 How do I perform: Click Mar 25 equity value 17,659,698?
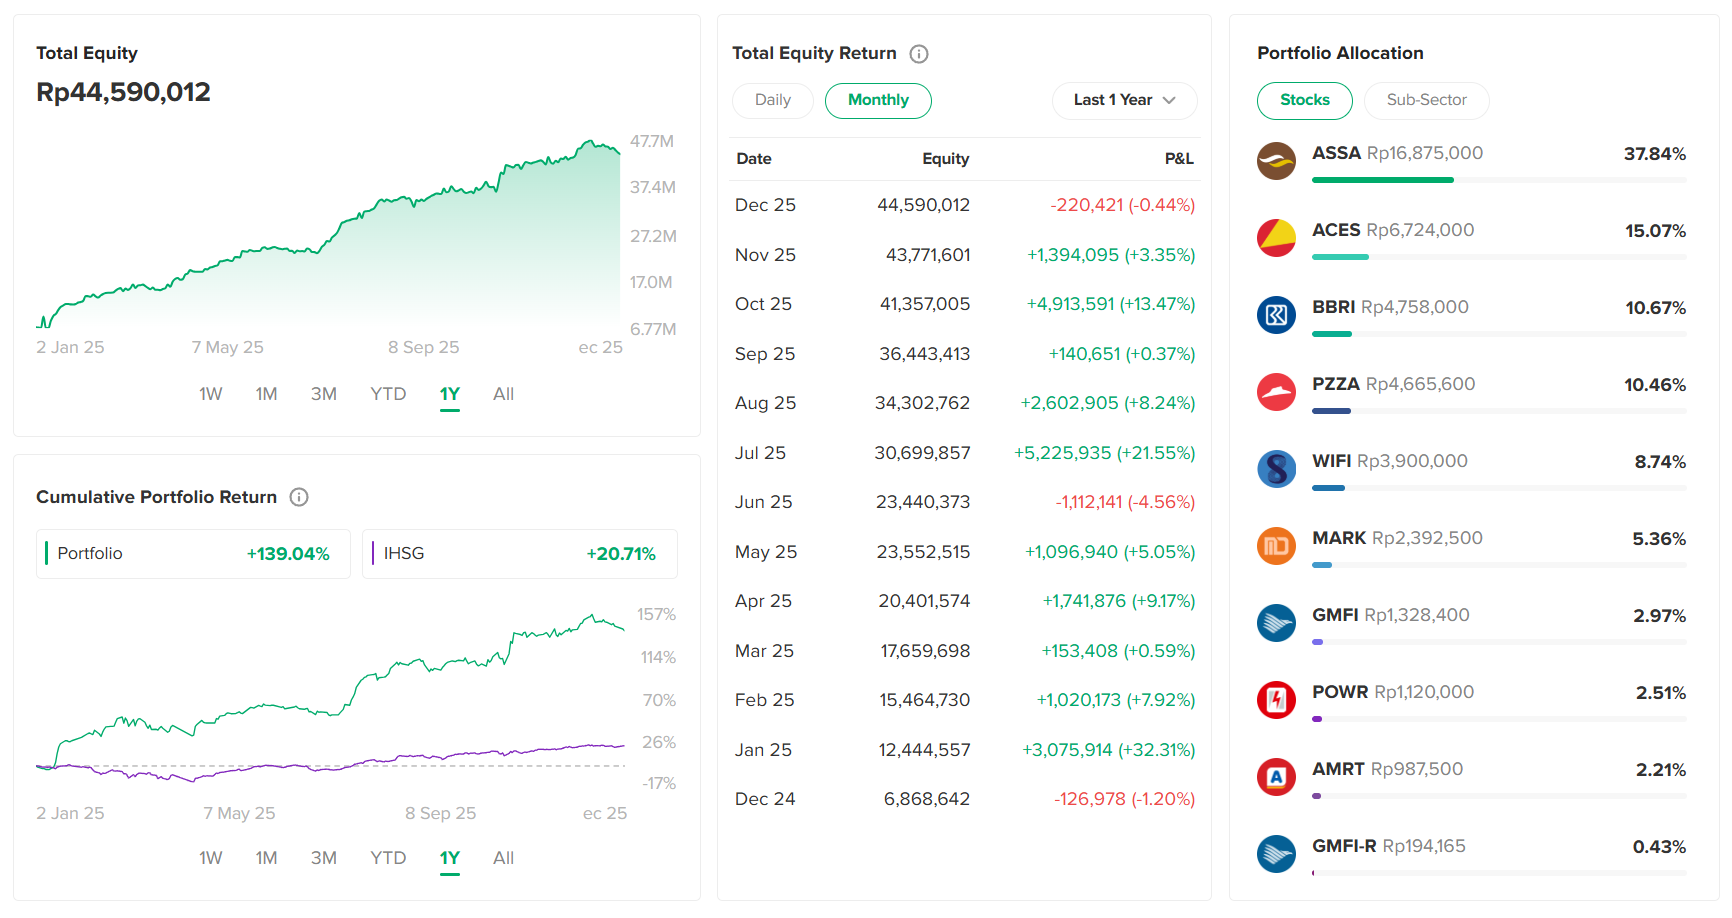pyautogui.click(x=925, y=651)
